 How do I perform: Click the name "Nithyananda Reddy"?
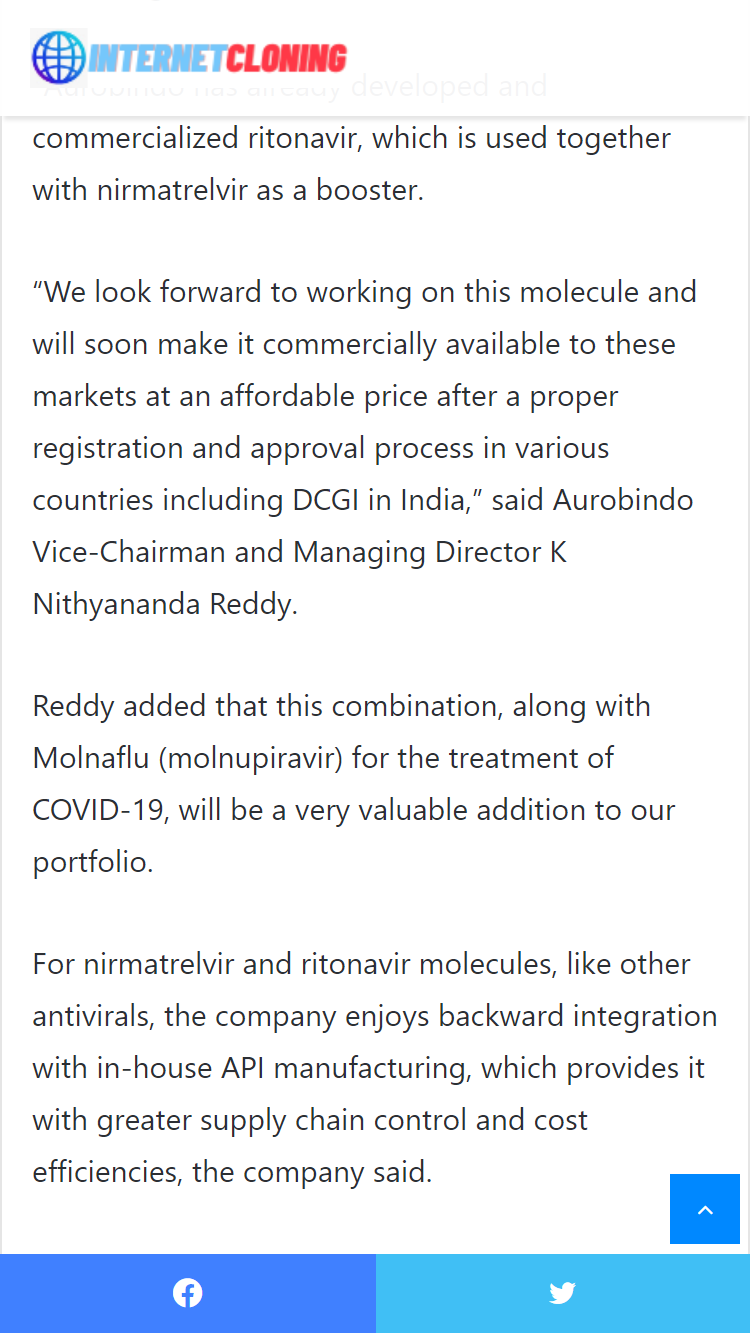click(165, 604)
